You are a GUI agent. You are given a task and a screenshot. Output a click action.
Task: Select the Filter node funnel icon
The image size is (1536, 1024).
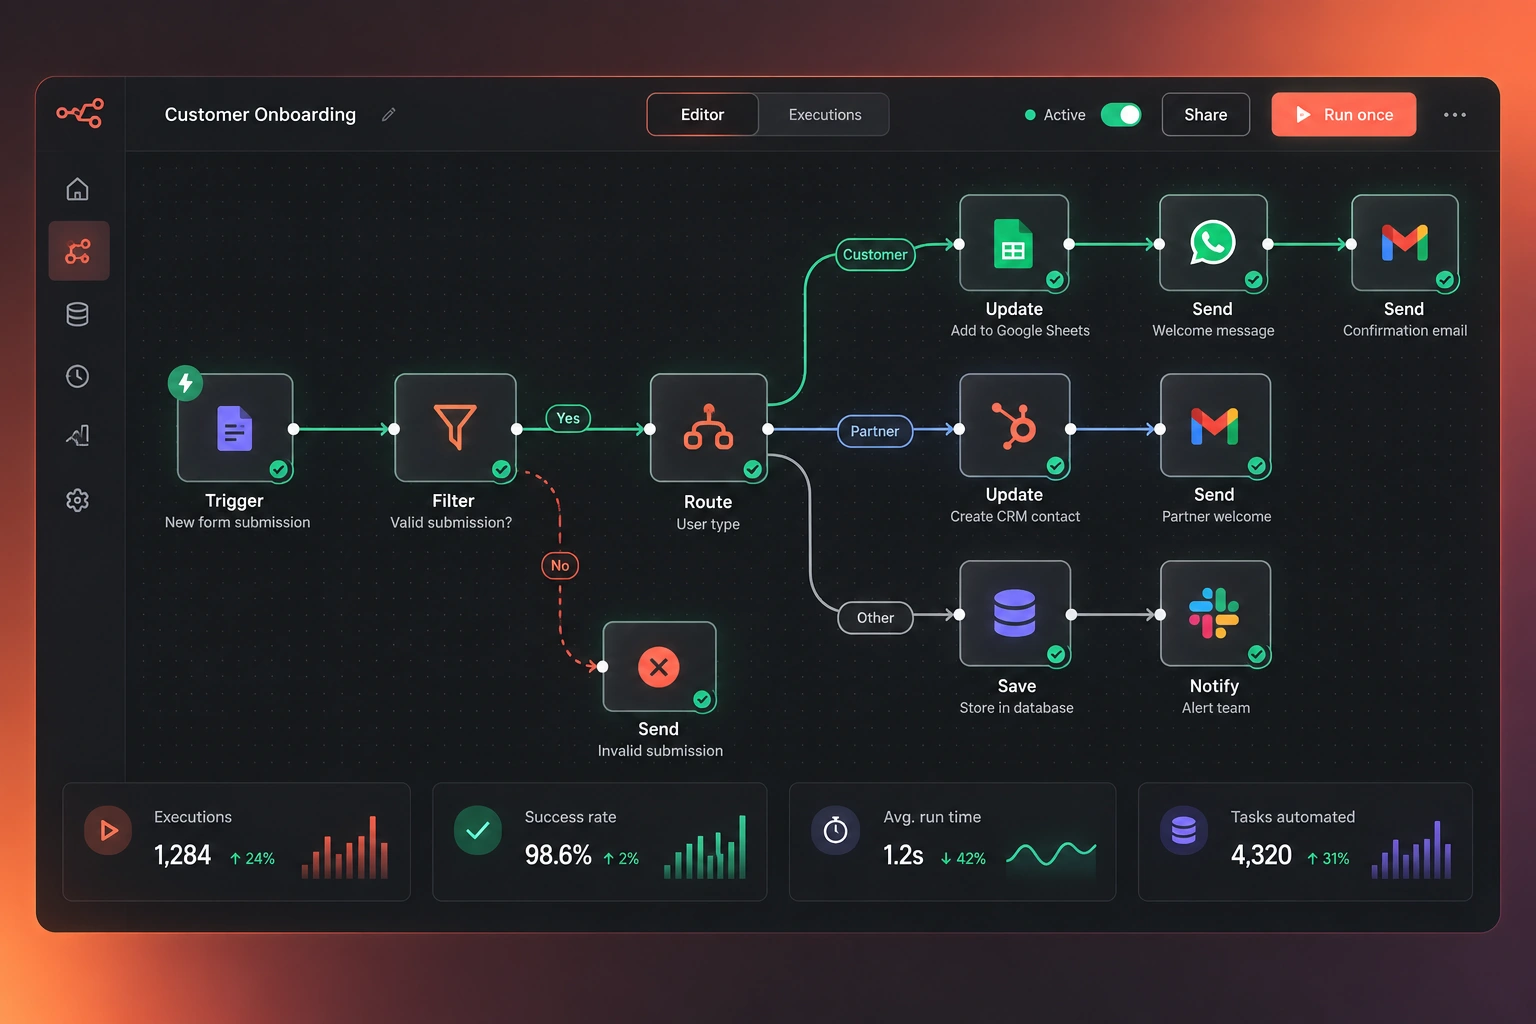[455, 428]
